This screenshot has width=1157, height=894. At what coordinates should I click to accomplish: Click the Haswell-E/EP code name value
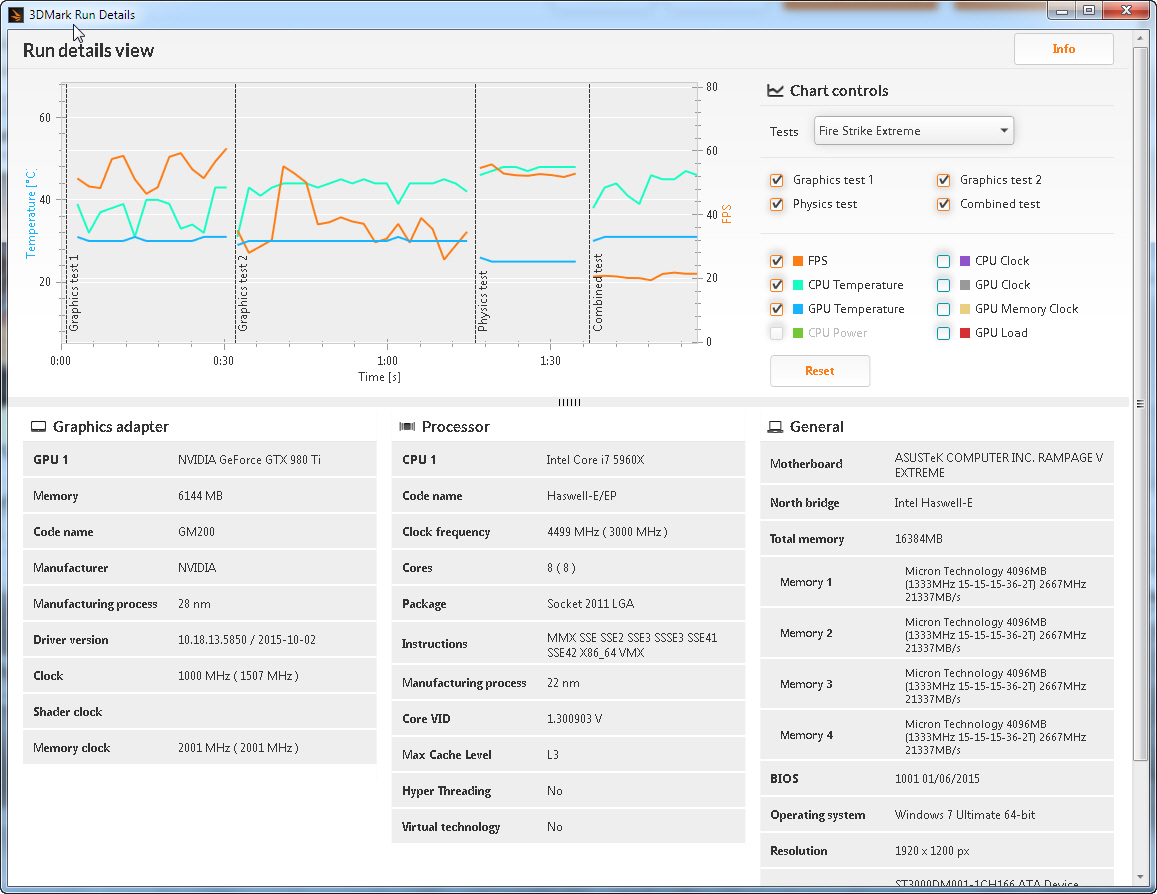coord(581,496)
